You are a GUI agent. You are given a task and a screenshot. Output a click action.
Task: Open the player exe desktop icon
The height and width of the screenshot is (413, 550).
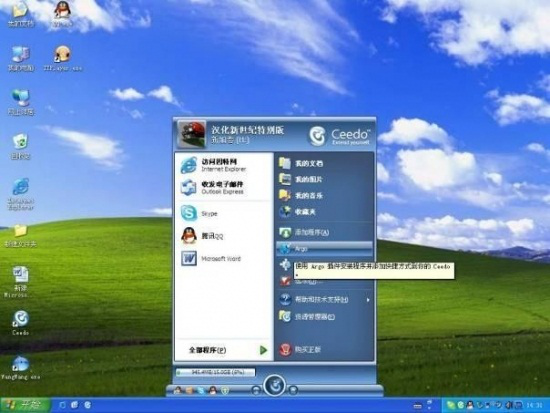pyautogui.click(x=63, y=58)
